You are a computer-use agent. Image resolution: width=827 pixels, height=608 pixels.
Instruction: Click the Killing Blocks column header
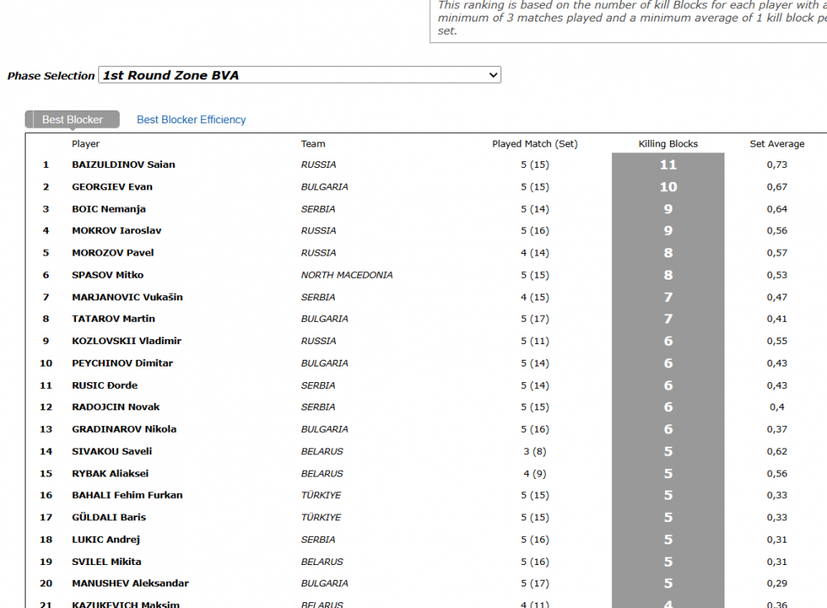(668, 144)
